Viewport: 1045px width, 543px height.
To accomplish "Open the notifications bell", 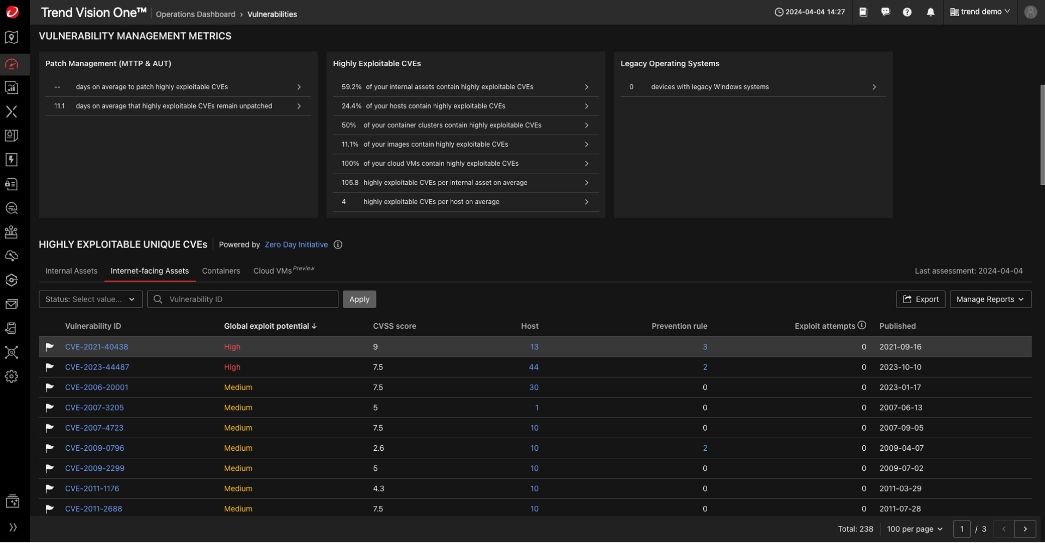I will coord(931,12).
